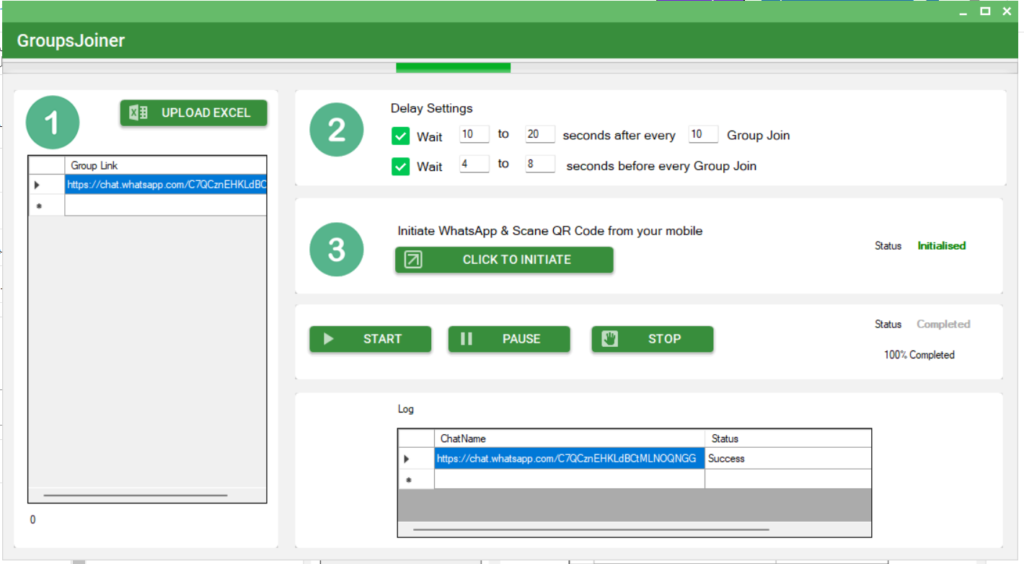
Task: Click the Log section label
Action: (x=406, y=409)
